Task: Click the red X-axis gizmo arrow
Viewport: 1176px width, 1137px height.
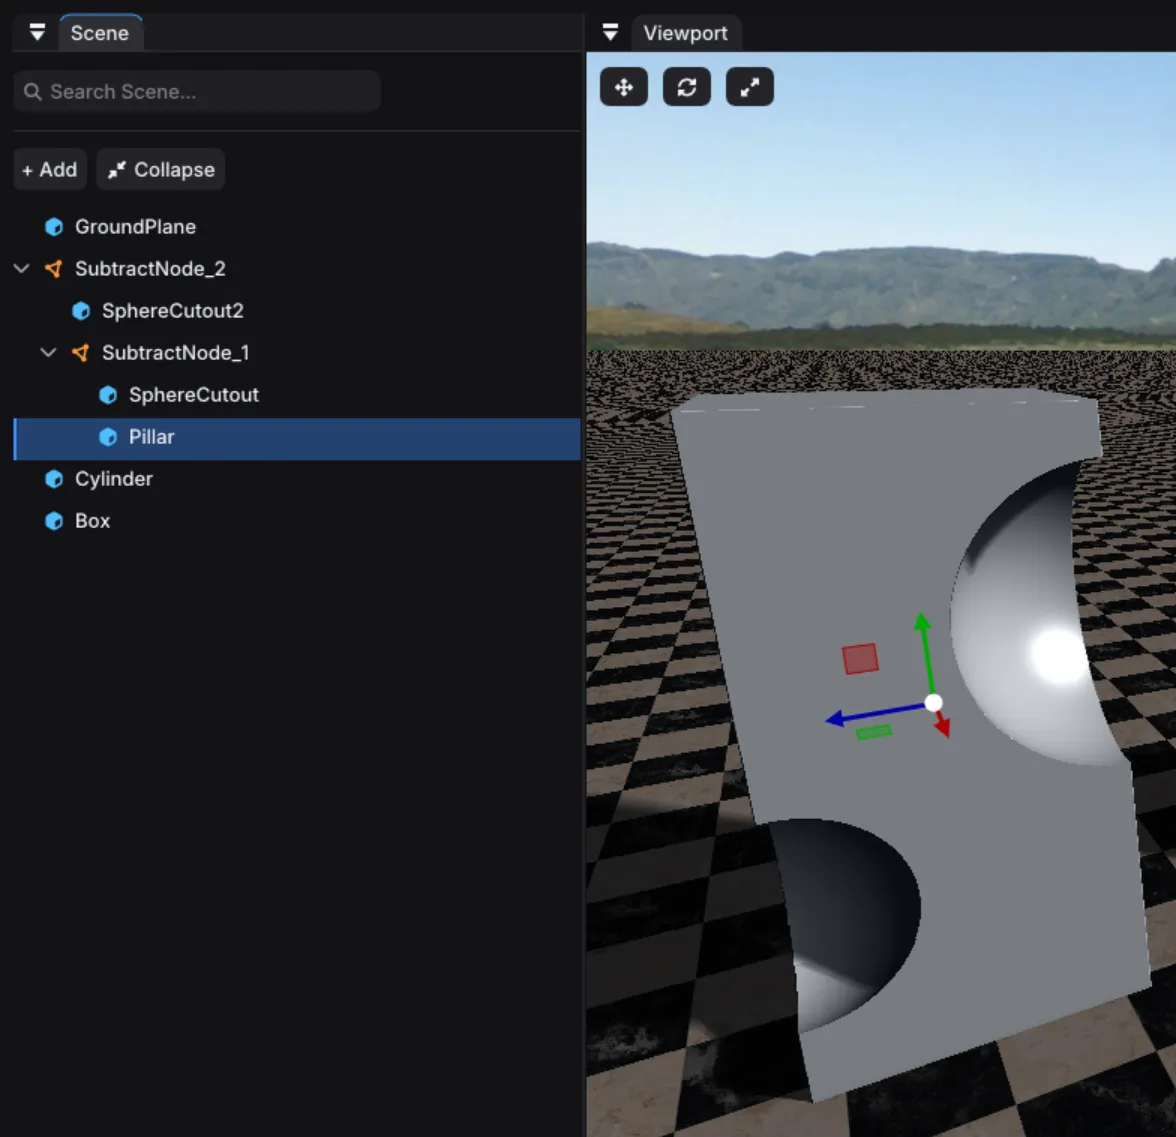Action: coord(942,724)
